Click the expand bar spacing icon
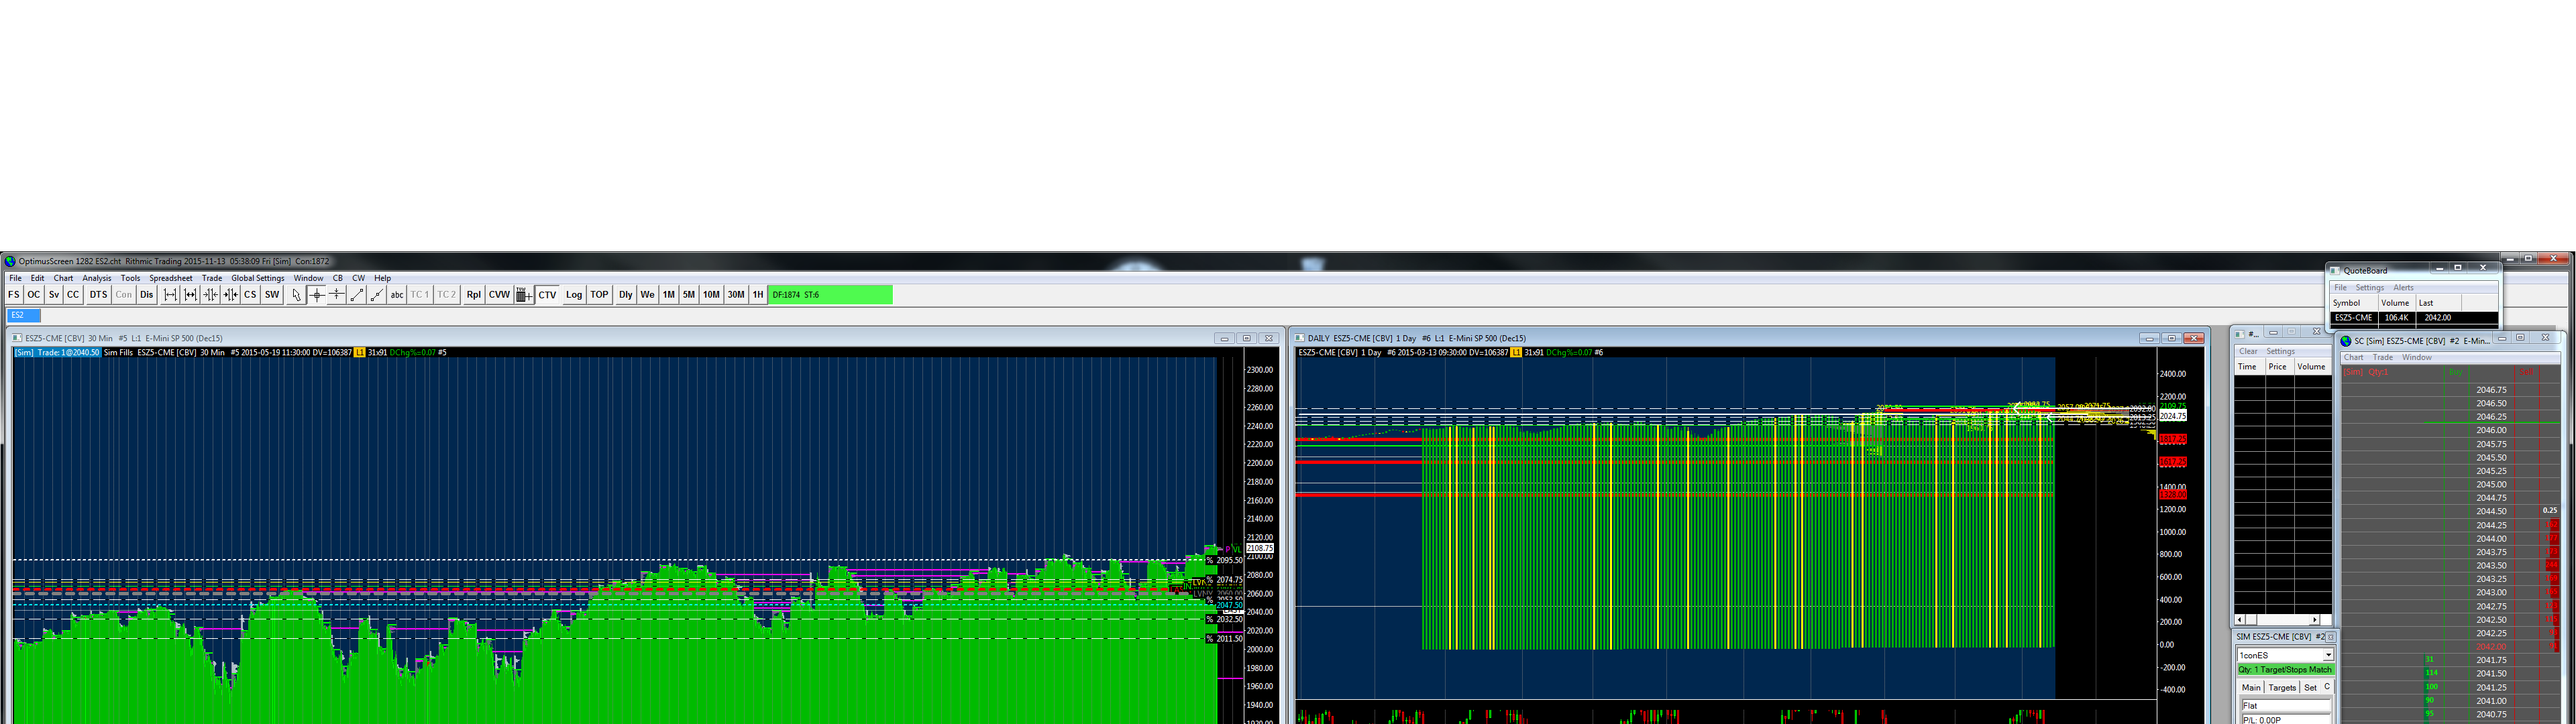The image size is (2576, 724). 170,295
